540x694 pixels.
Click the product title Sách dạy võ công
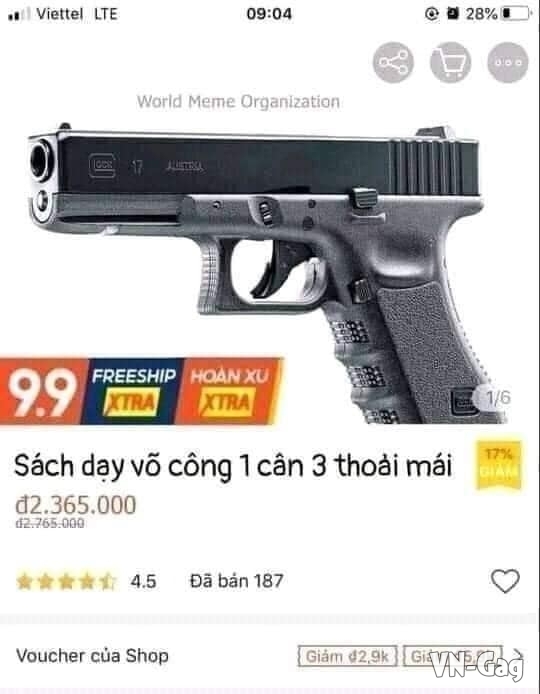(x=233, y=467)
